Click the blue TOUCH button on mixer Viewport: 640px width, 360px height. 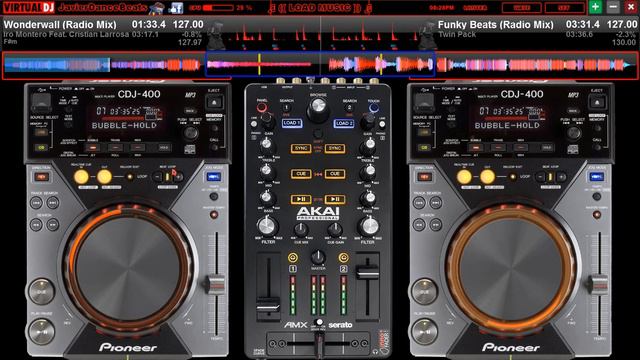373,108
